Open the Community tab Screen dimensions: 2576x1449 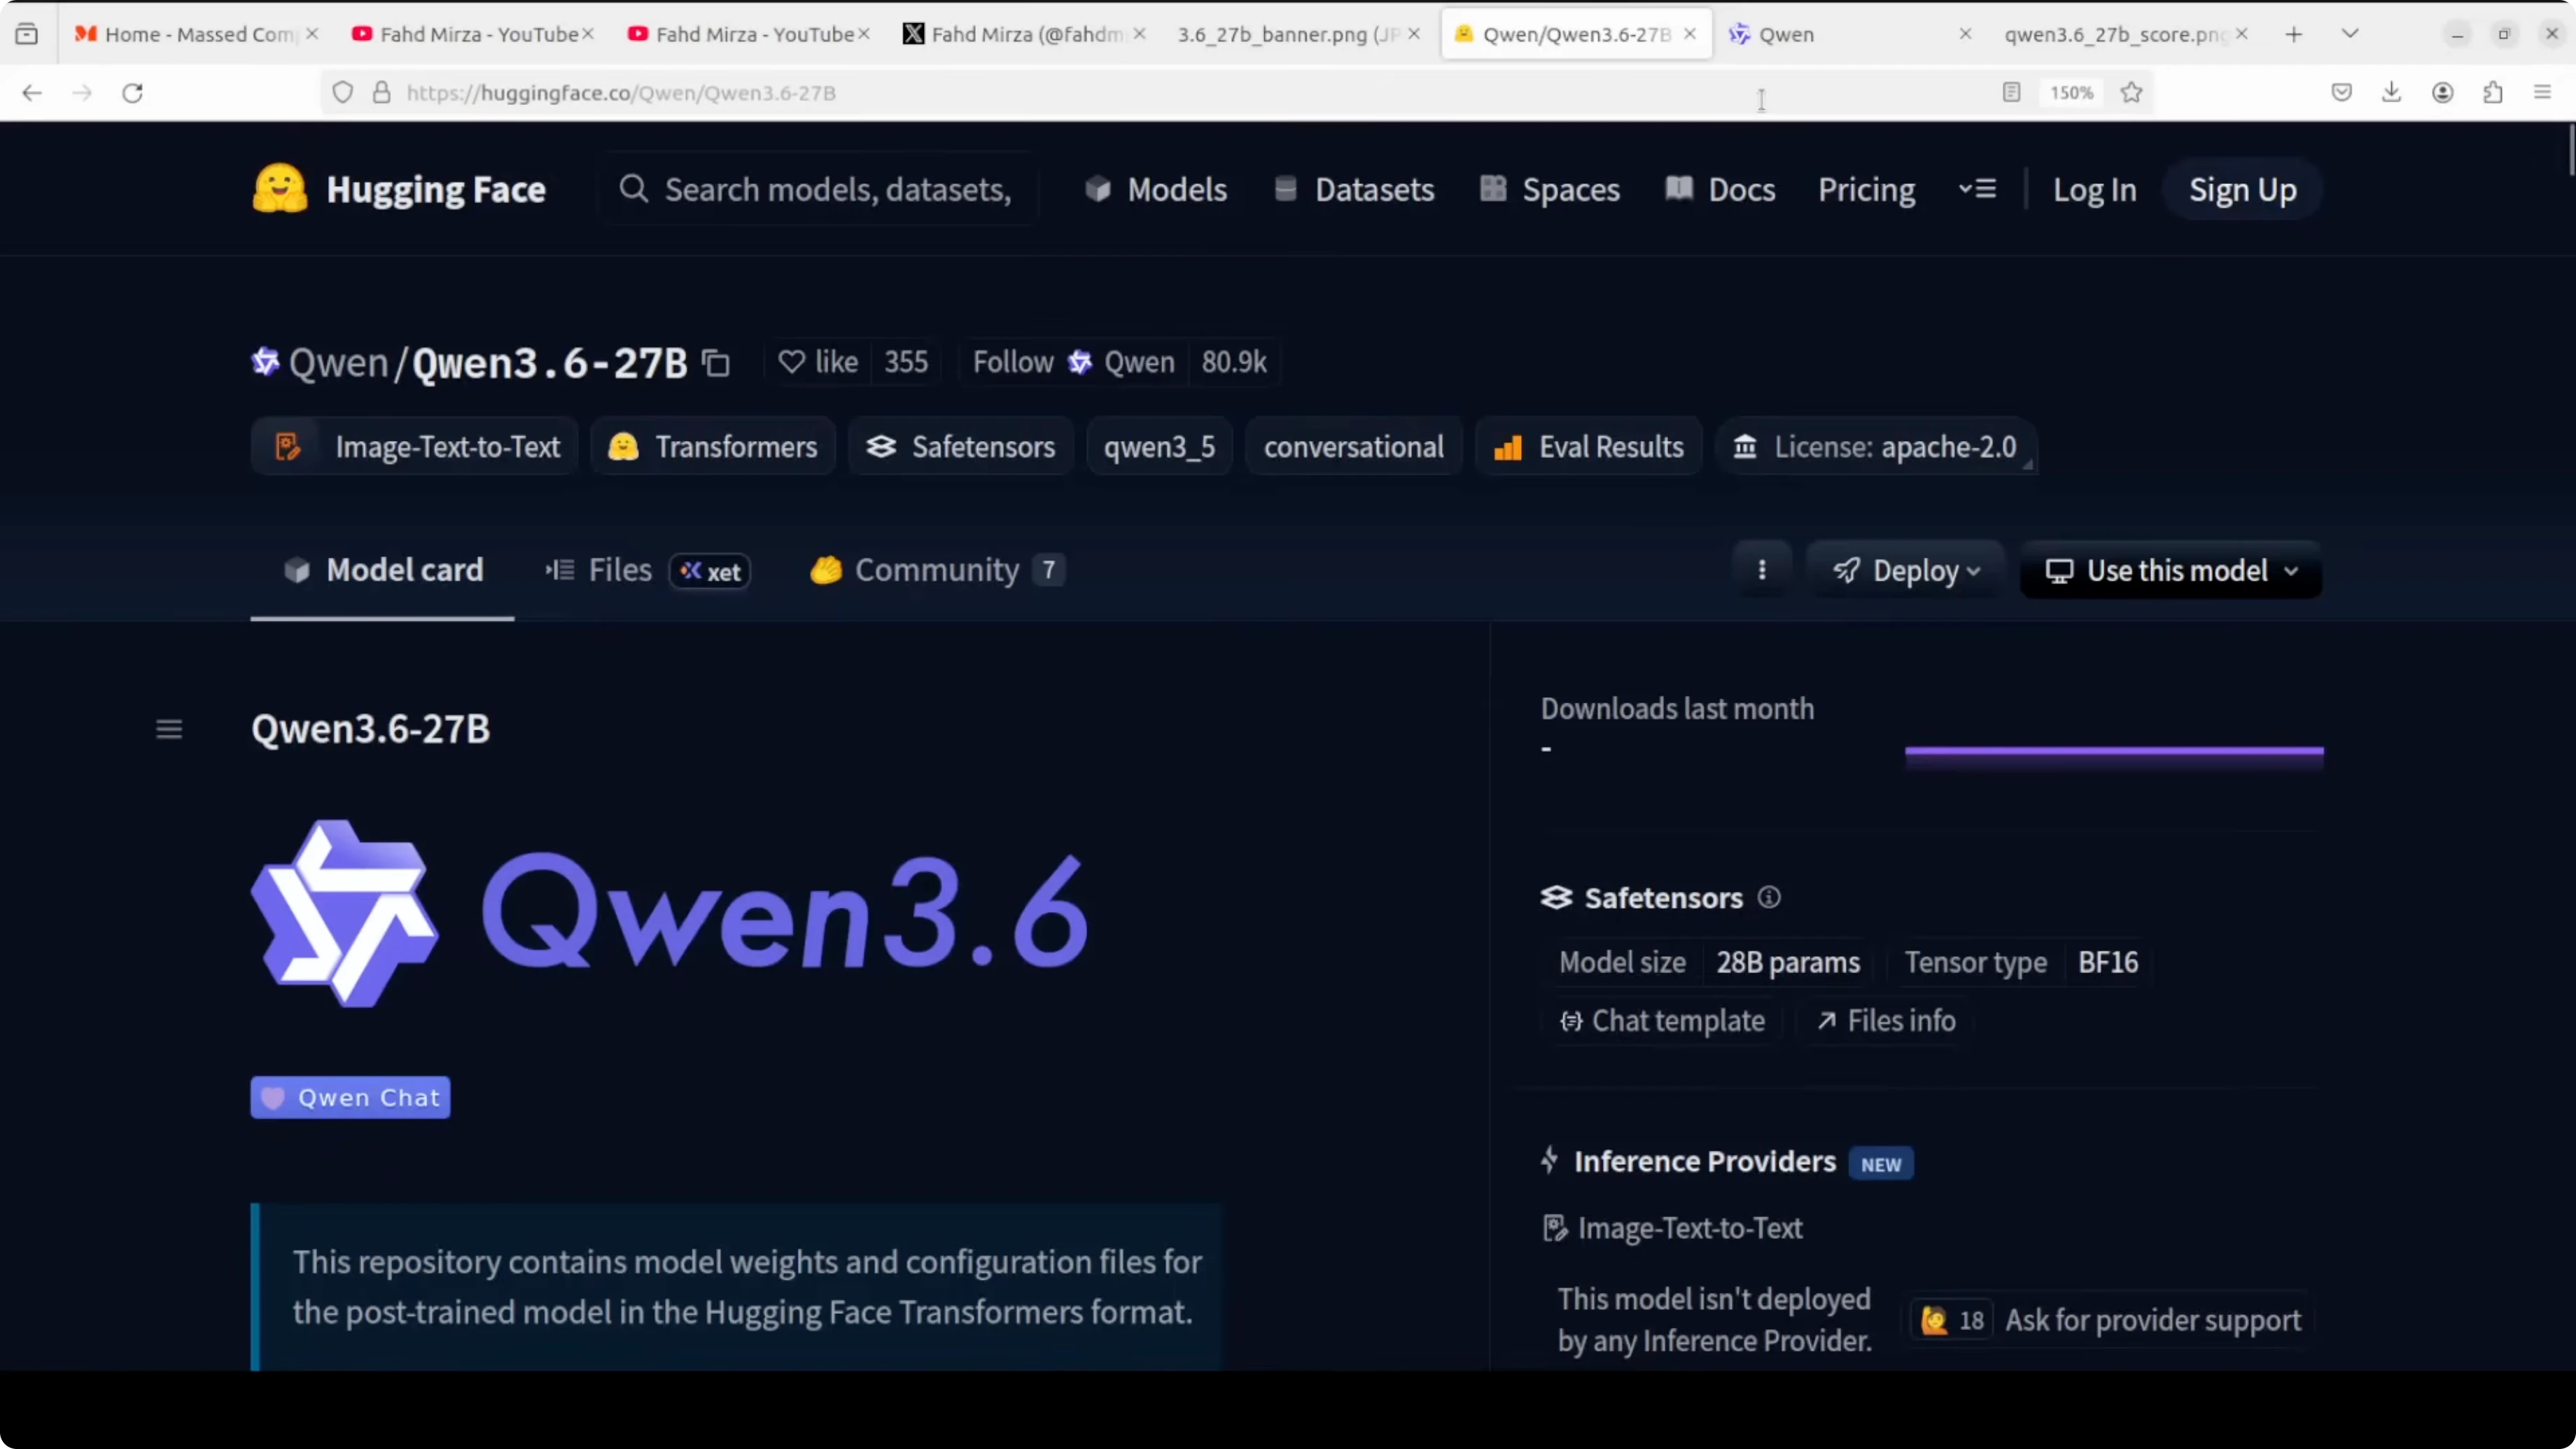point(936,570)
